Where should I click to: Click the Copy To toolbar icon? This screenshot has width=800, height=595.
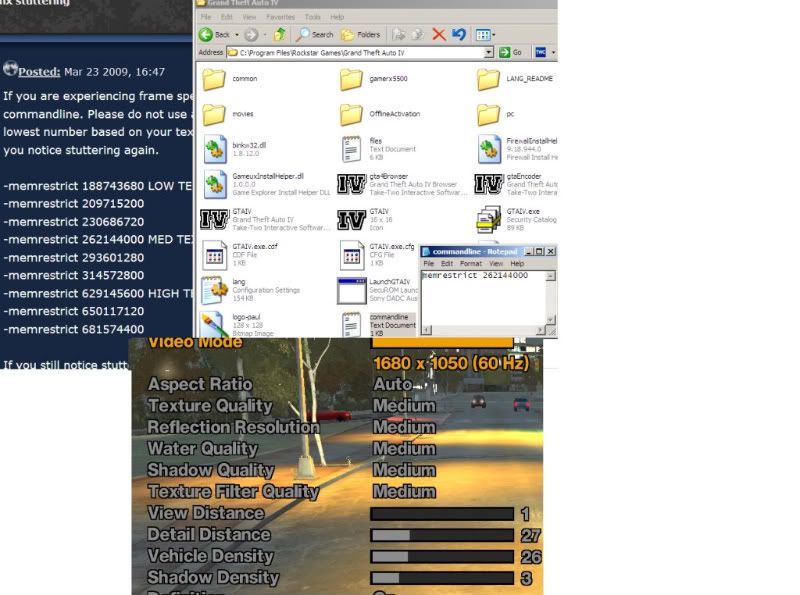click(418, 35)
